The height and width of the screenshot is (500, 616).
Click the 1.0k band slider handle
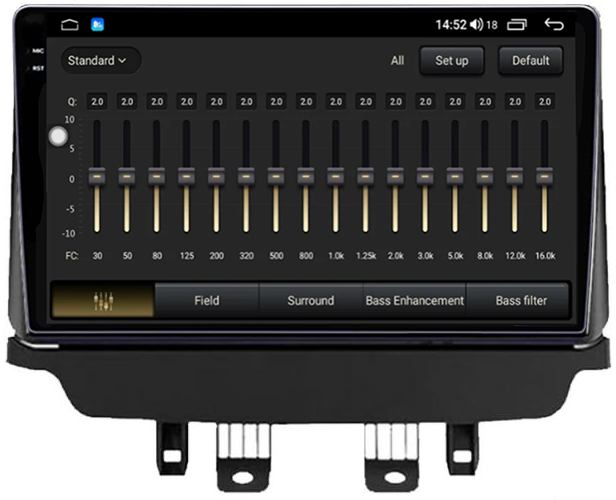pos(335,175)
